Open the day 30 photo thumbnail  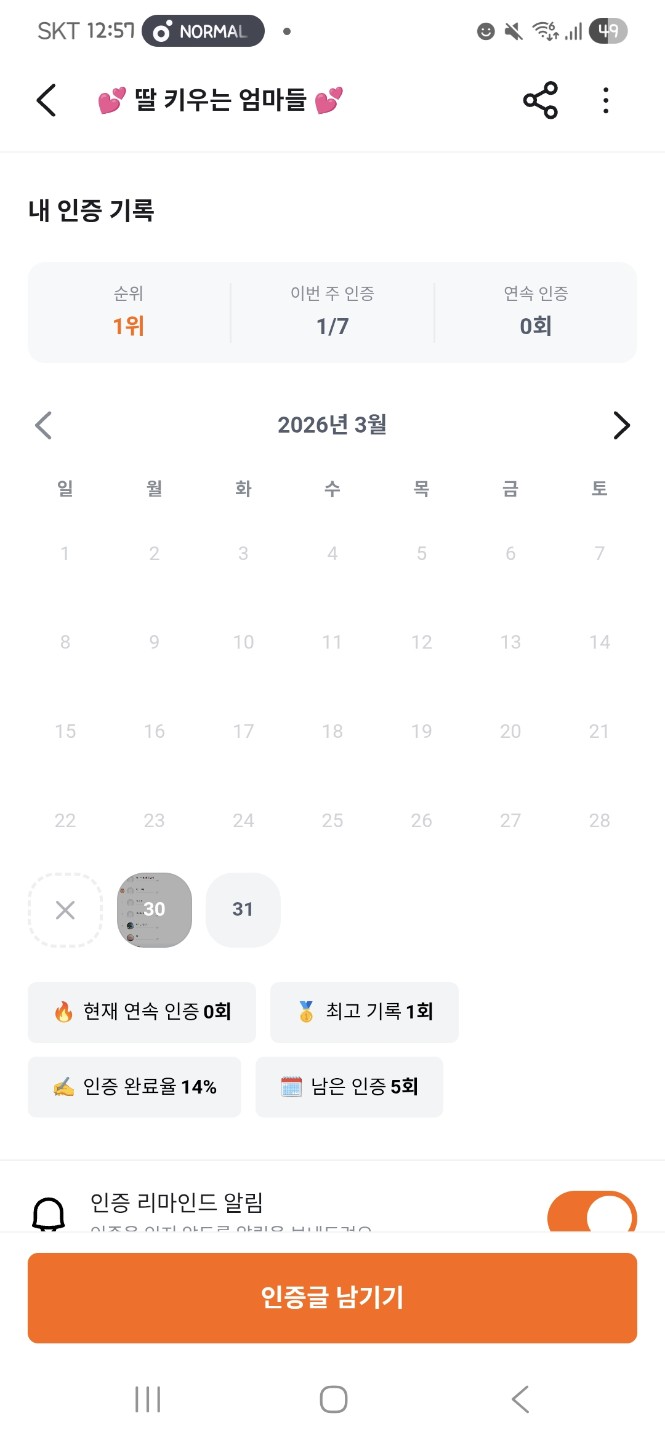(154, 910)
